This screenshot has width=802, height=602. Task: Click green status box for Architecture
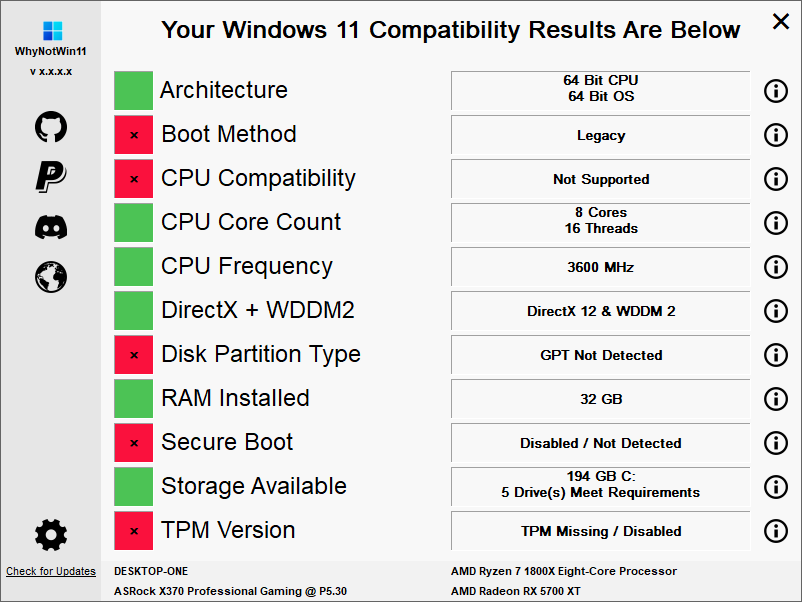pos(133,91)
